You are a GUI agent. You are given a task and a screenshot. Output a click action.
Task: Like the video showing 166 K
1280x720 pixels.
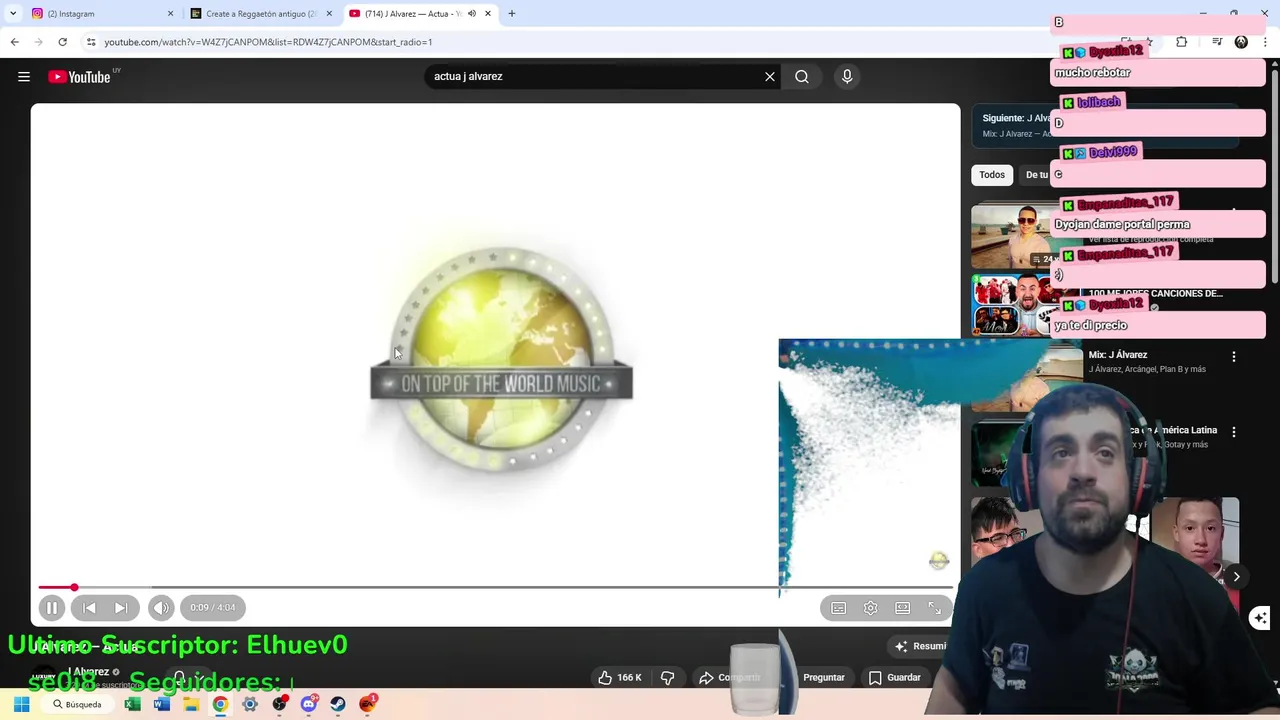[x=620, y=677]
